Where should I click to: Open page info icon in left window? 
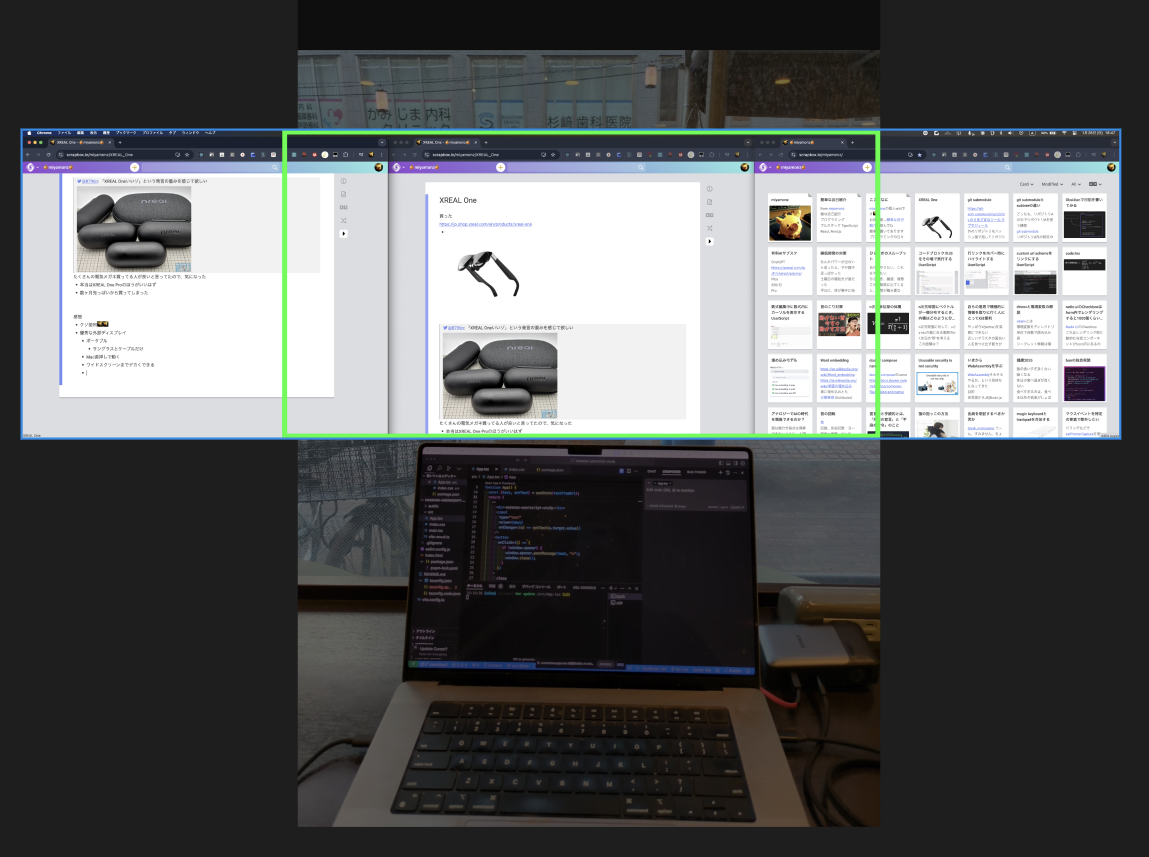pyautogui.click(x=344, y=181)
